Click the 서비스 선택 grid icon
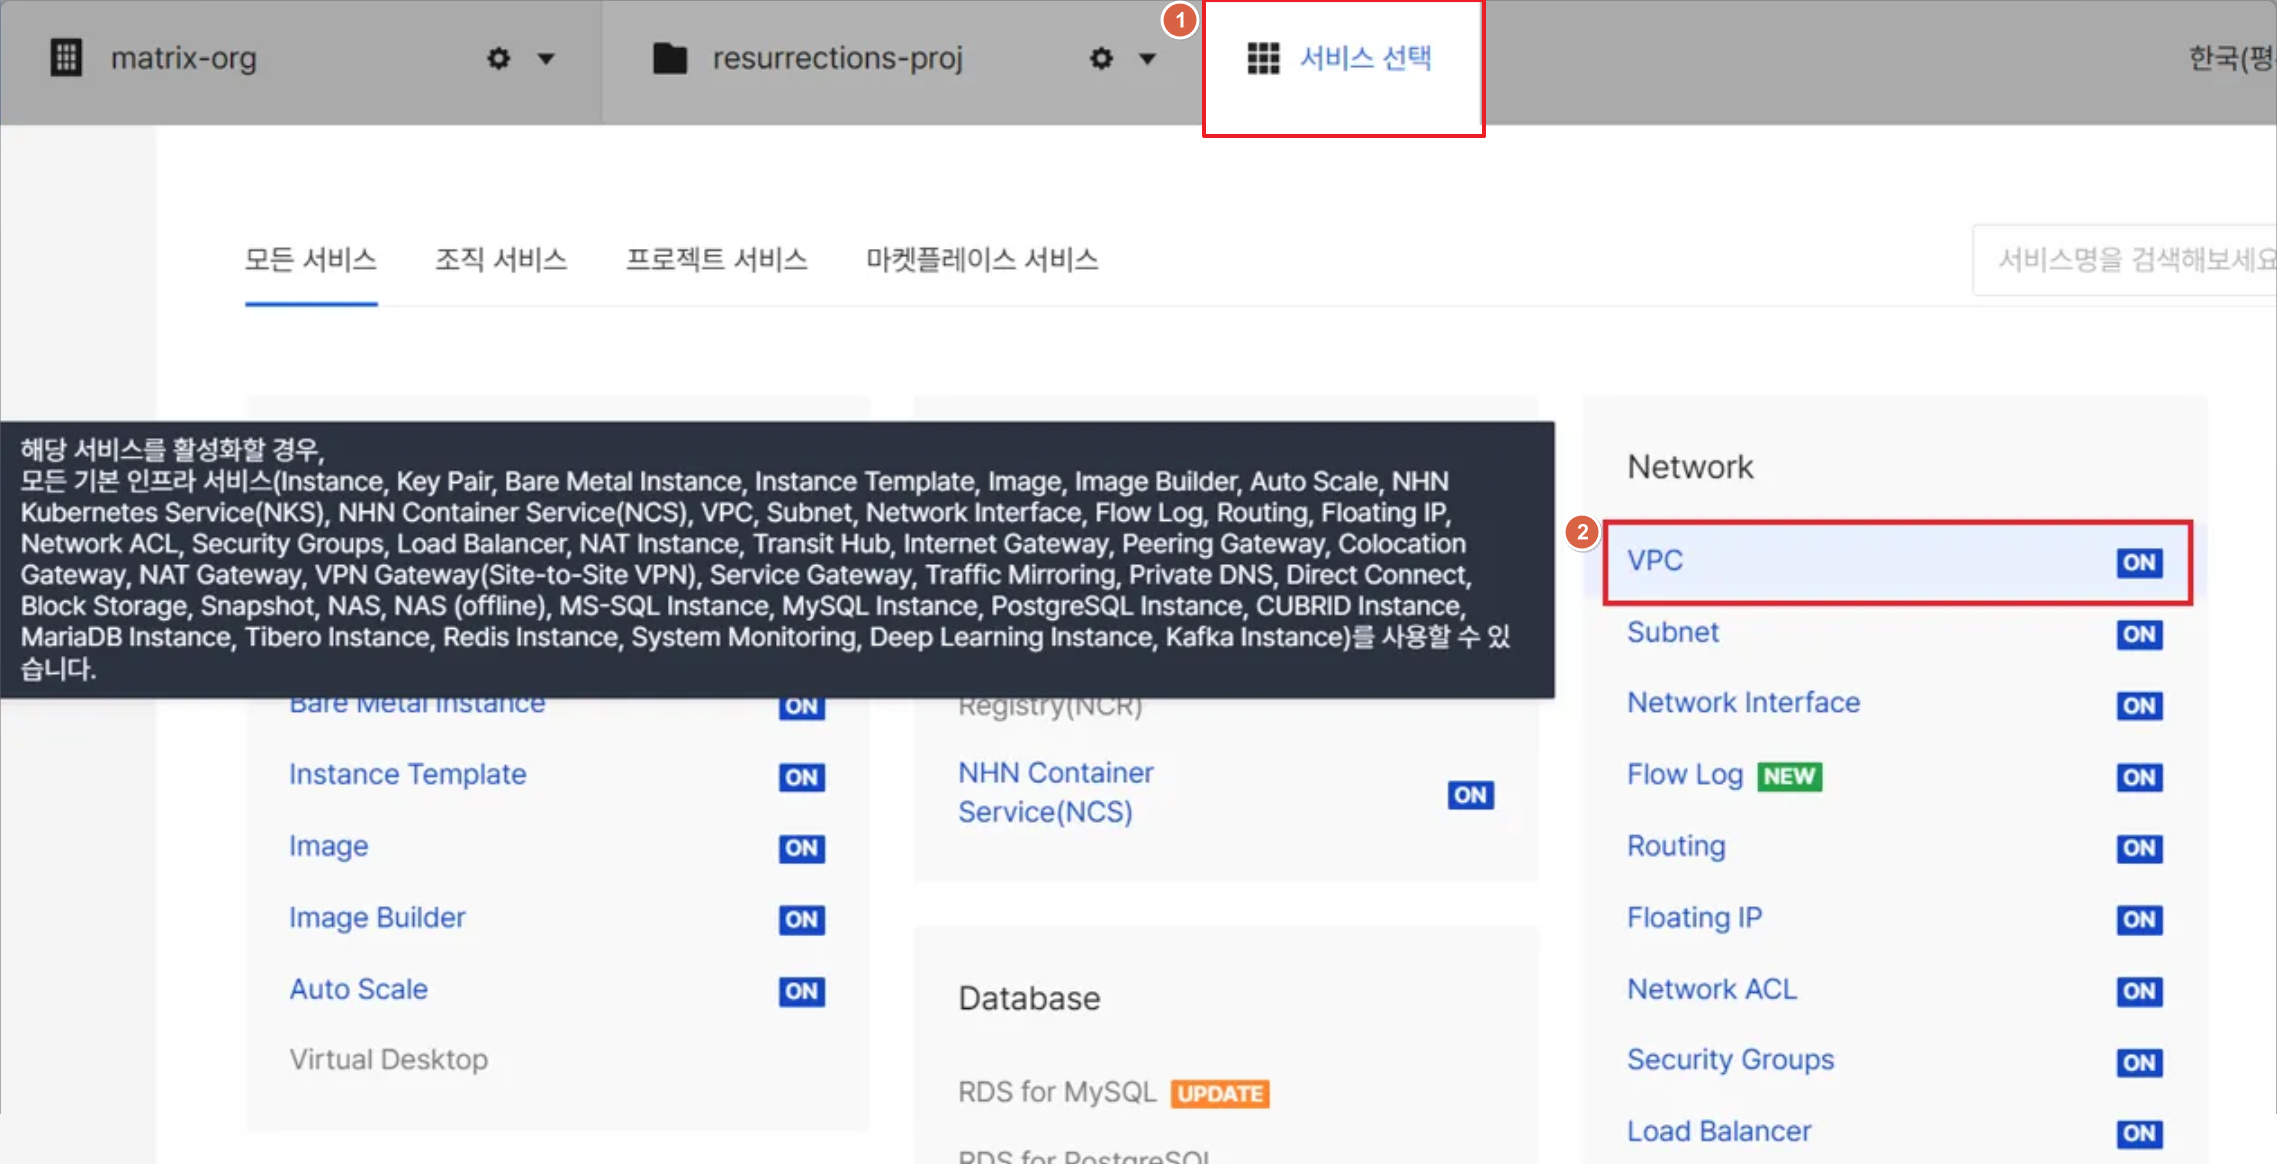 (x=1263, y=59)
